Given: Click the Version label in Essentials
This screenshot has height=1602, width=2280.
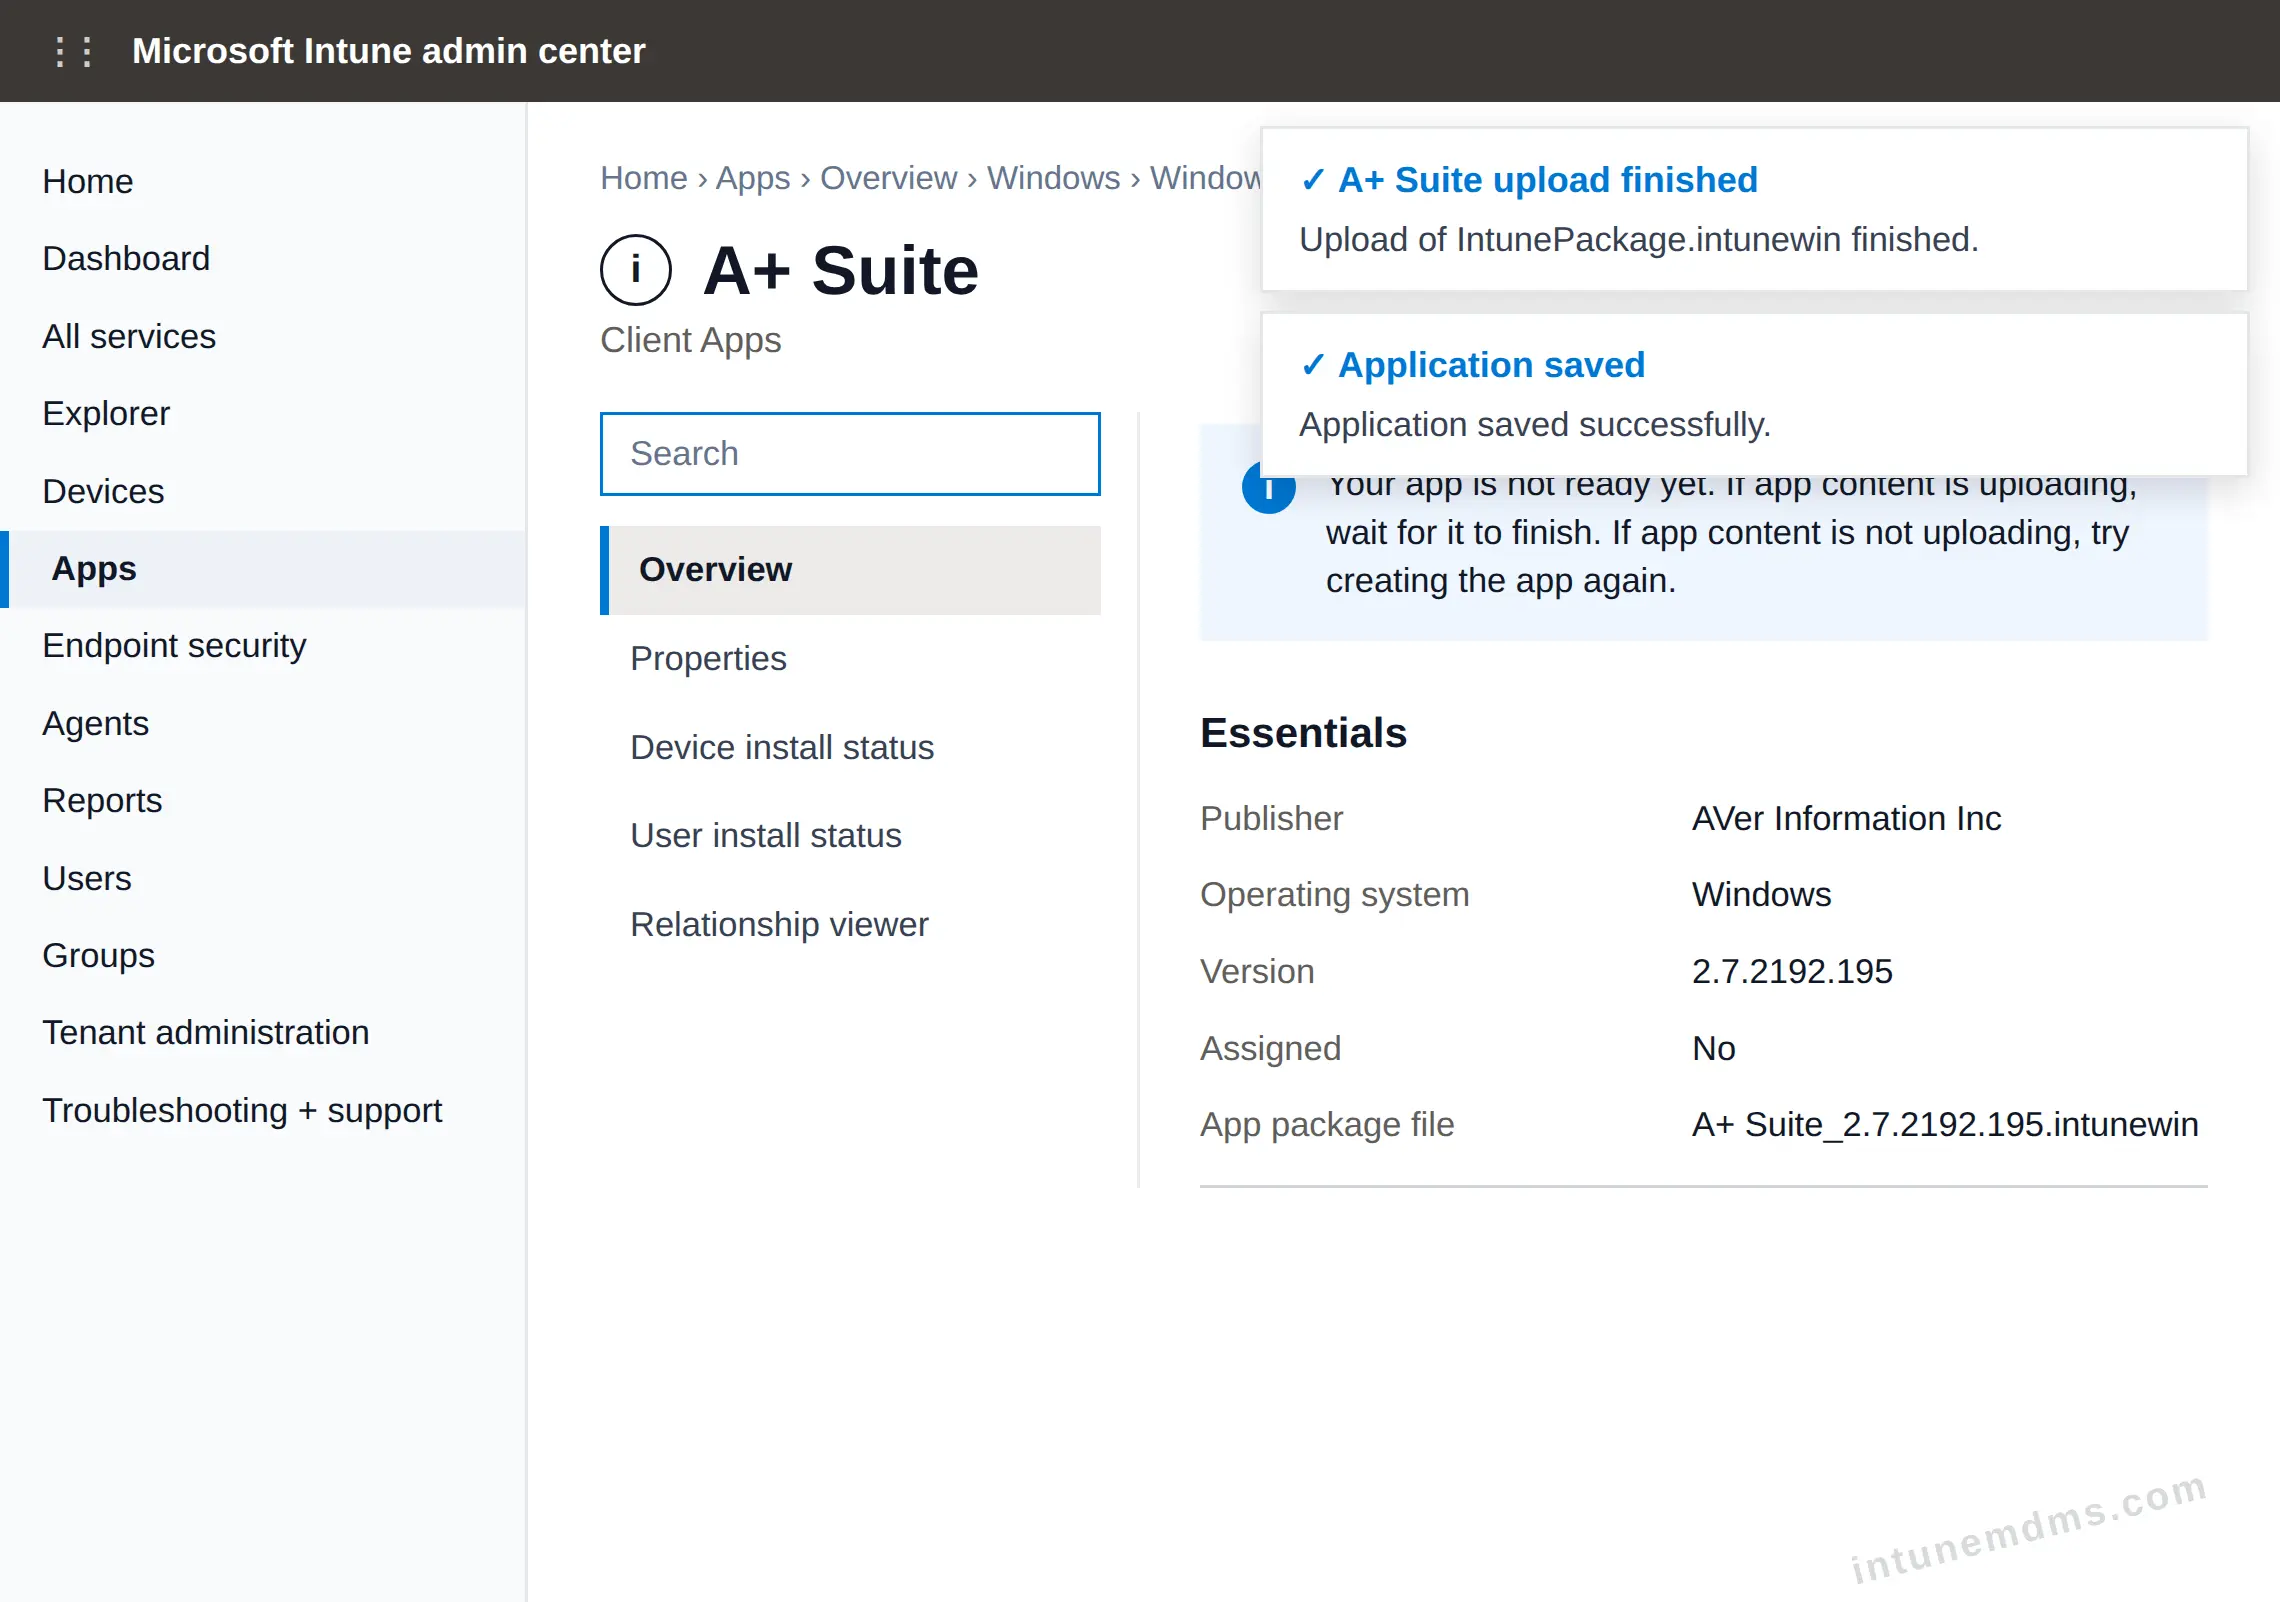Looking at the screenshot, I should [1257, 971].
